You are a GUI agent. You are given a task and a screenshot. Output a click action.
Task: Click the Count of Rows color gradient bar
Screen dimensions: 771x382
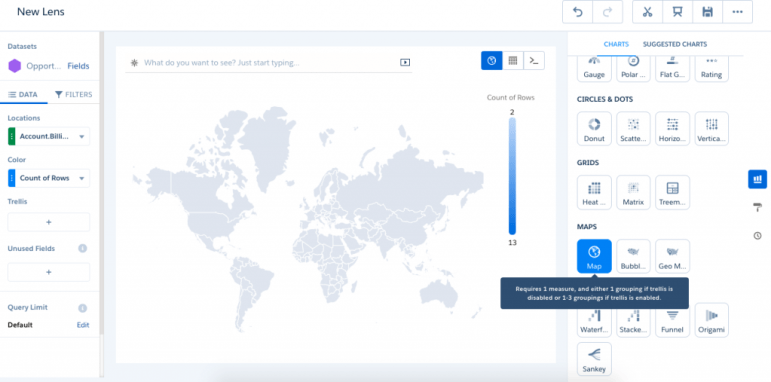click(512, 176)
